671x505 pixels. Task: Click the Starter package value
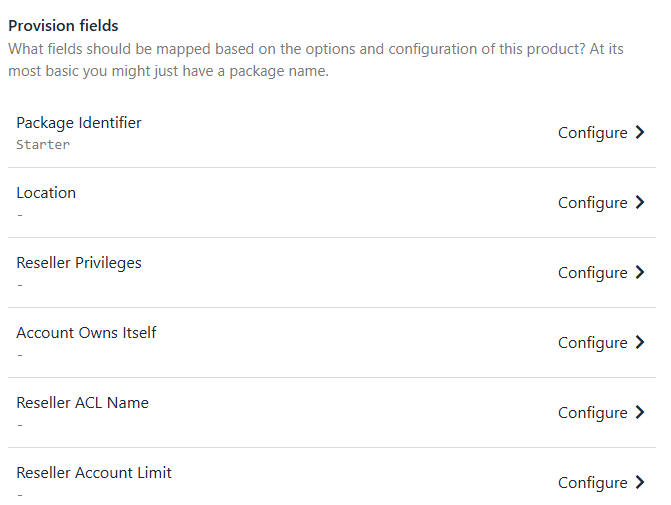pyautogui.click(x=43, y=145)
